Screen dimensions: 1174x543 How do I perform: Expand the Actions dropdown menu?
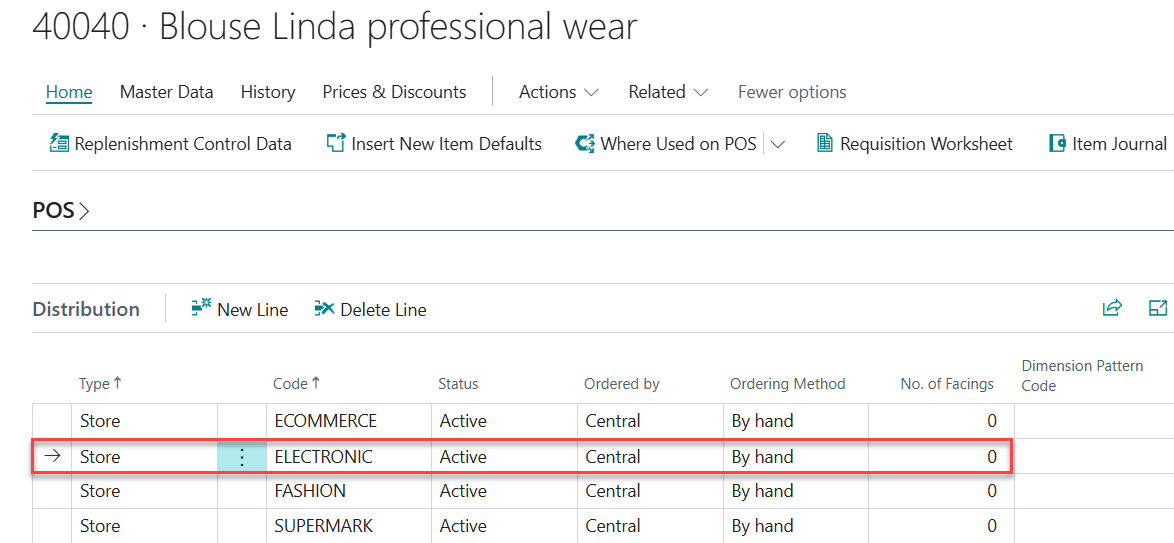(558, 92)
